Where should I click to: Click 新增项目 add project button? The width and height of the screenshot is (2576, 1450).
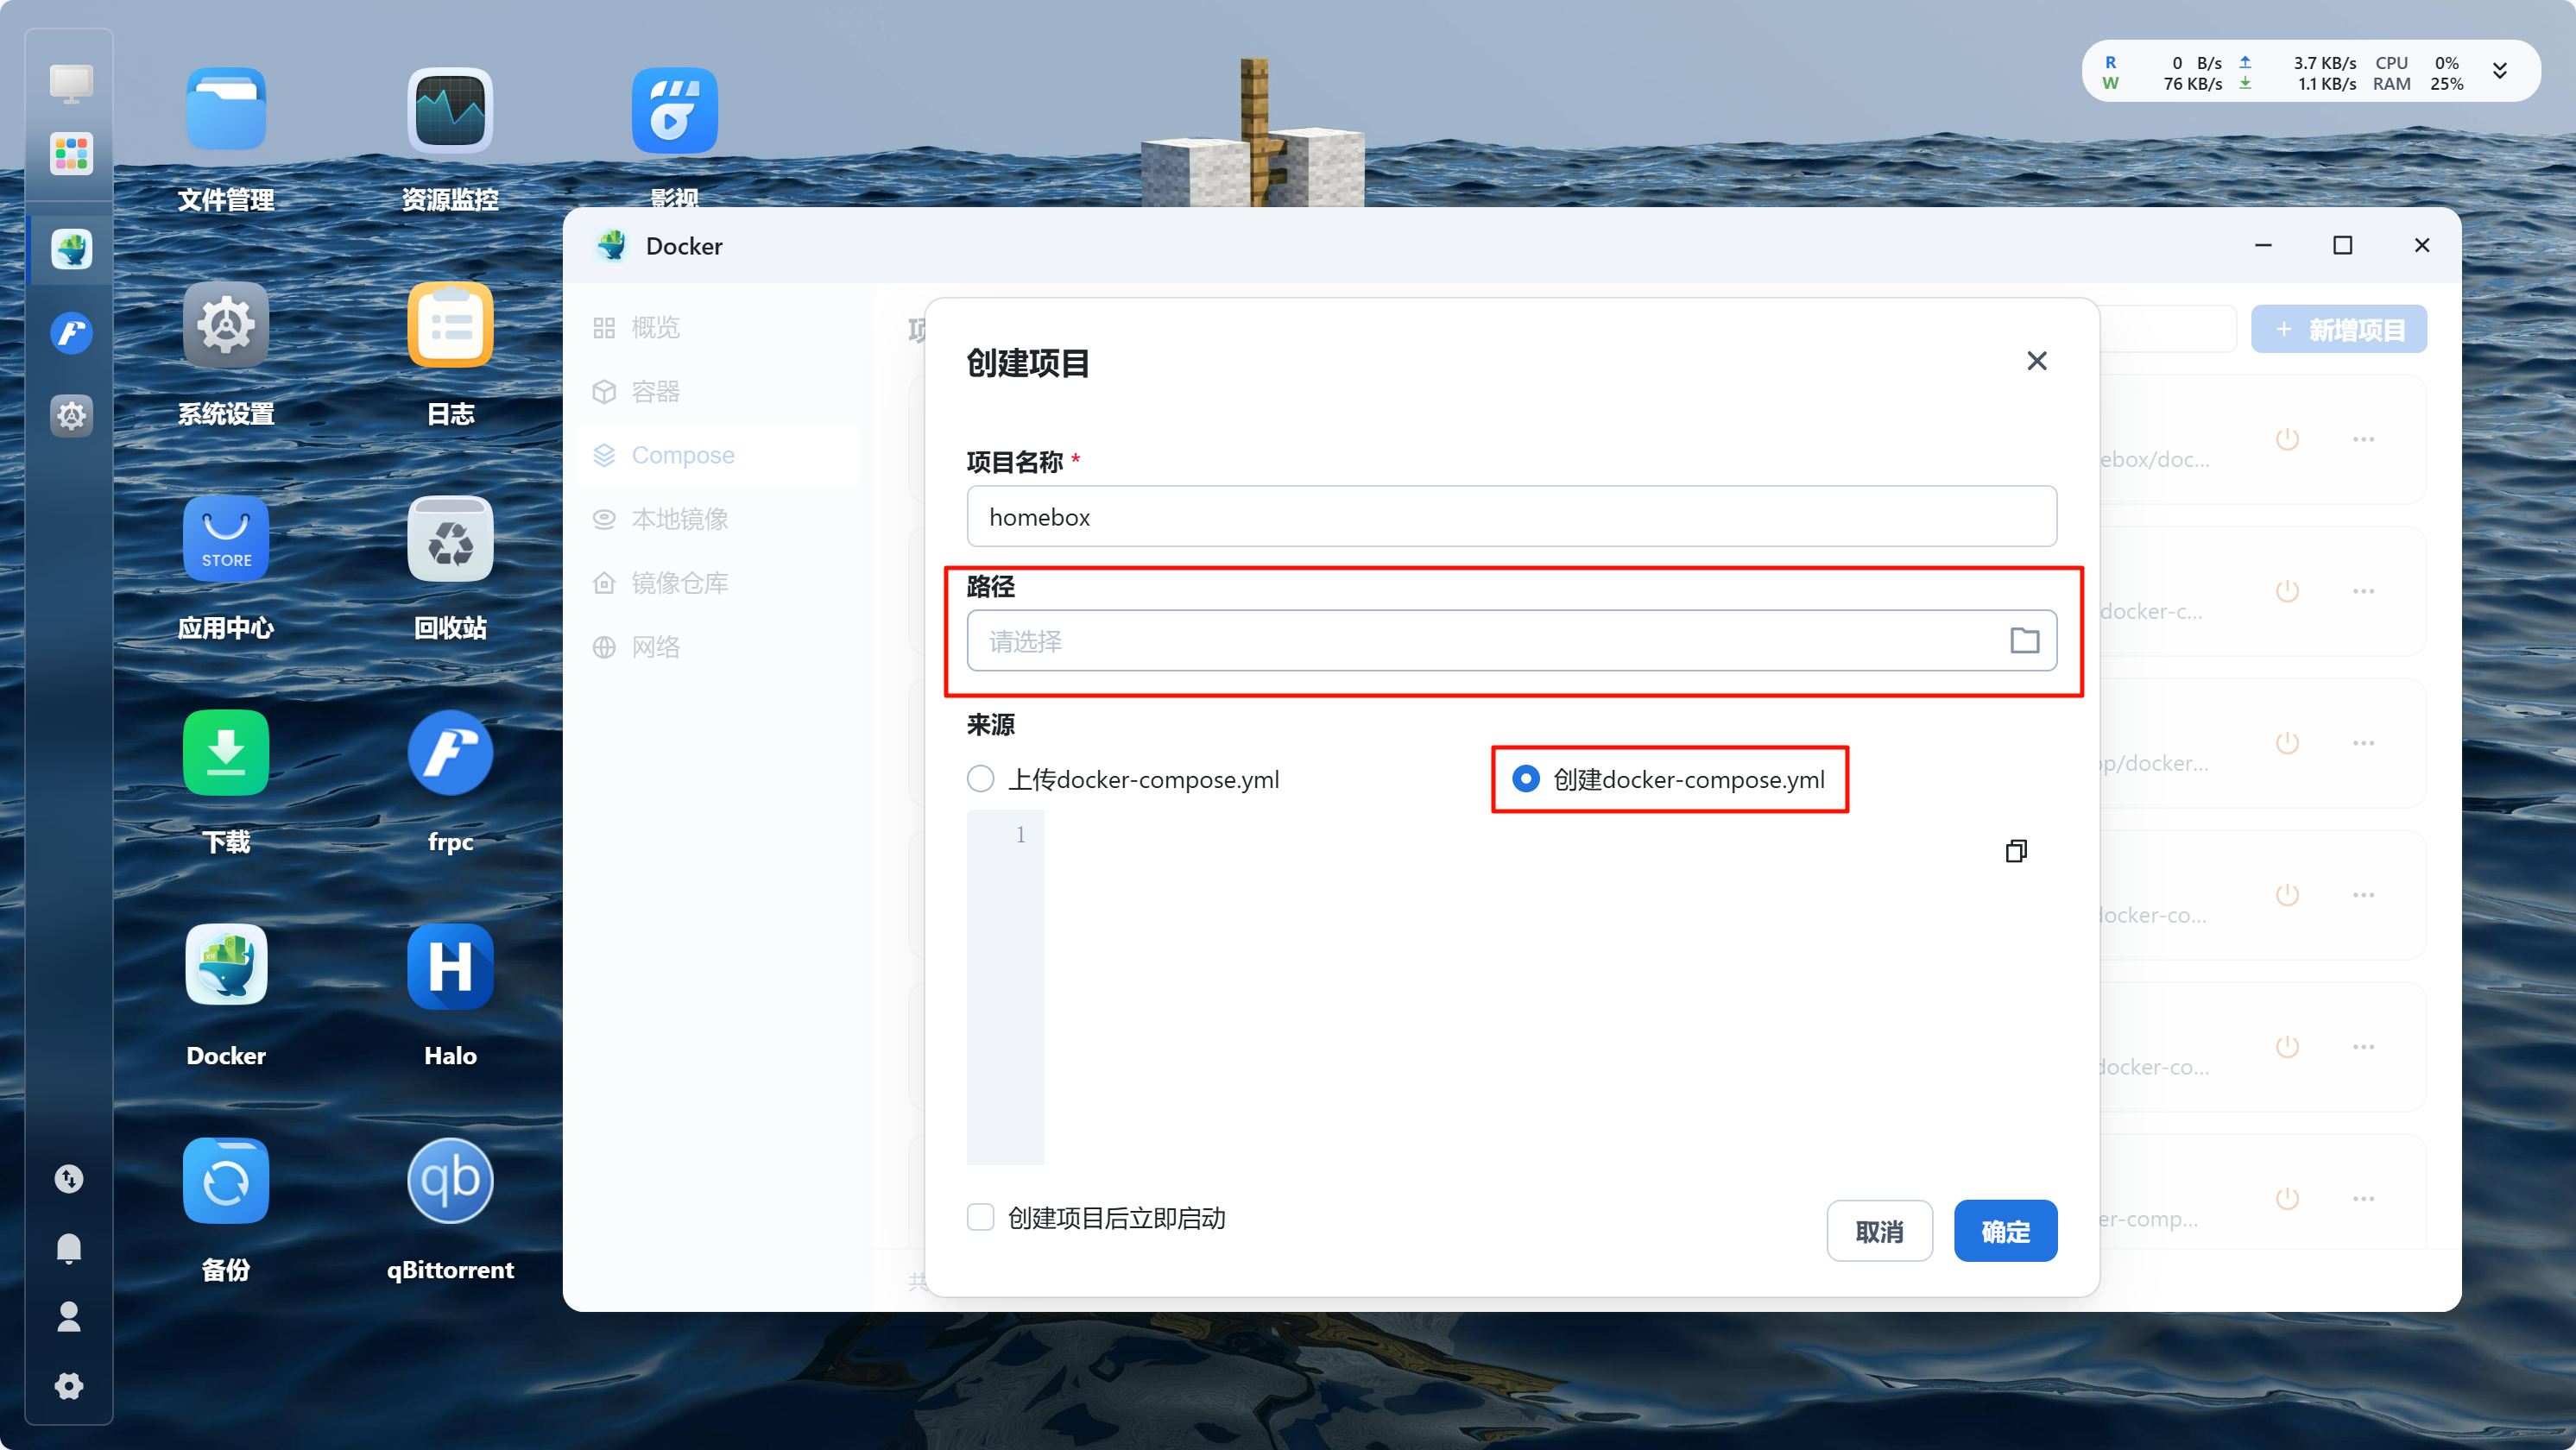(x=2339, y=329)
